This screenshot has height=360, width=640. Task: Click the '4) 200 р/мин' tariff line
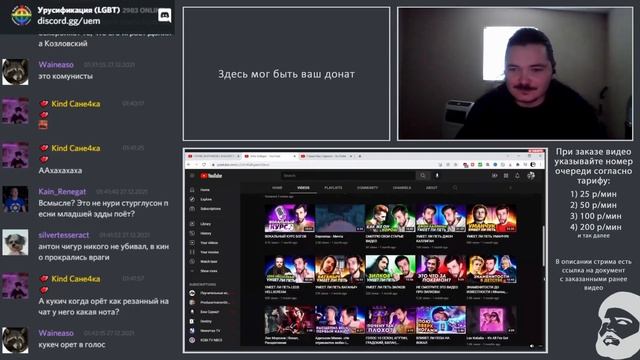596,227
